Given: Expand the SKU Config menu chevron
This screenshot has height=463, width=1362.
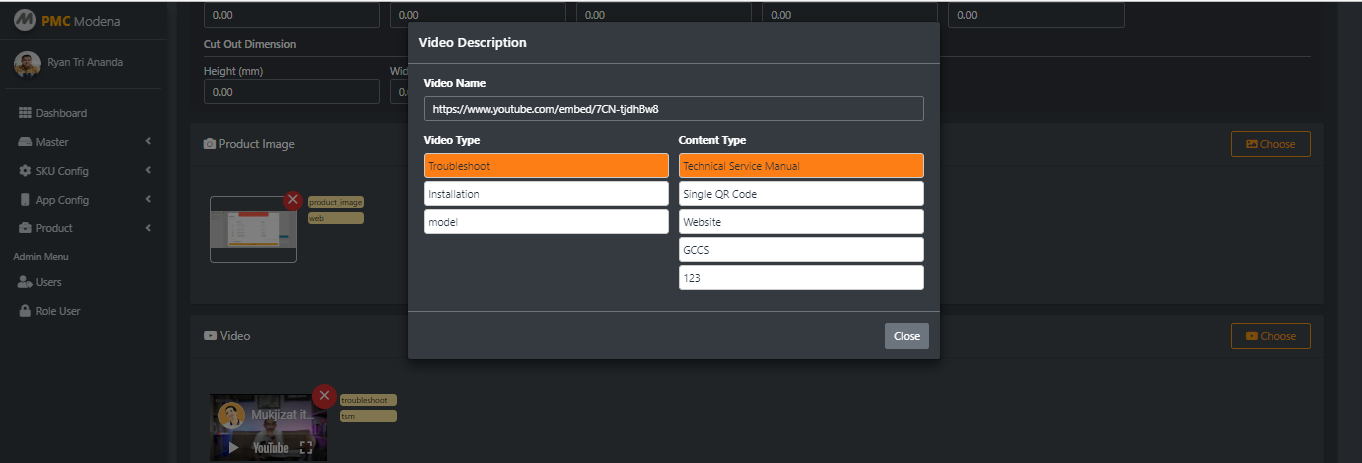Looking at the screenshot, I should (x=148, y=171).
